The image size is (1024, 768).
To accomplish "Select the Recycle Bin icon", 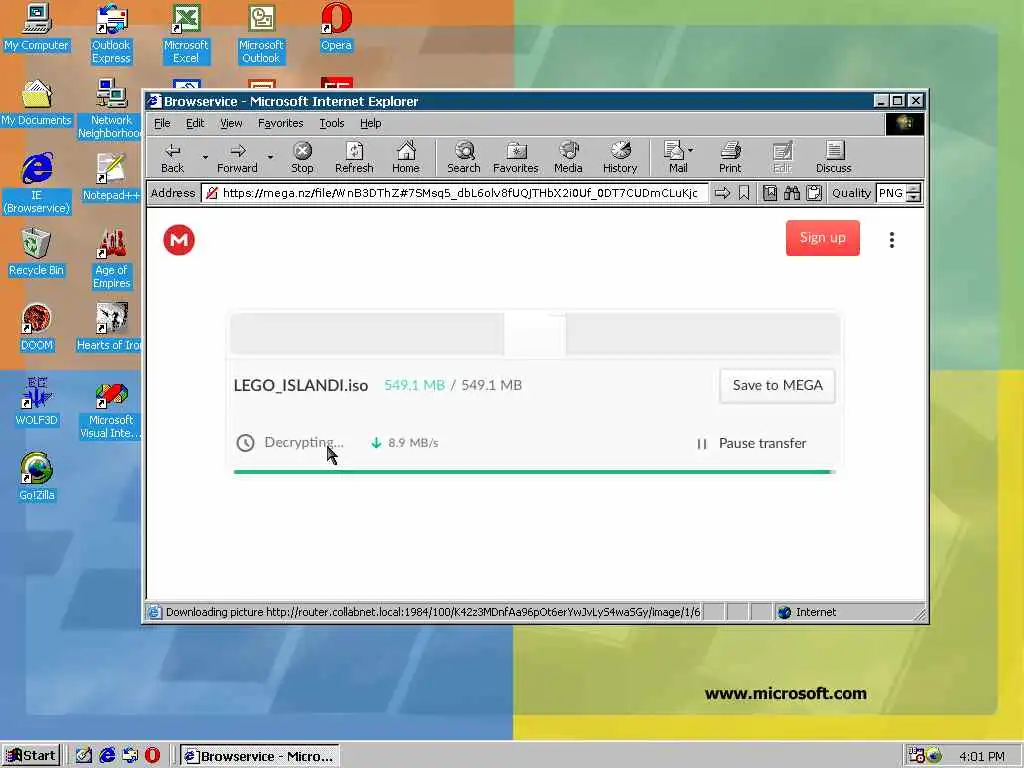I will point(37,253).
